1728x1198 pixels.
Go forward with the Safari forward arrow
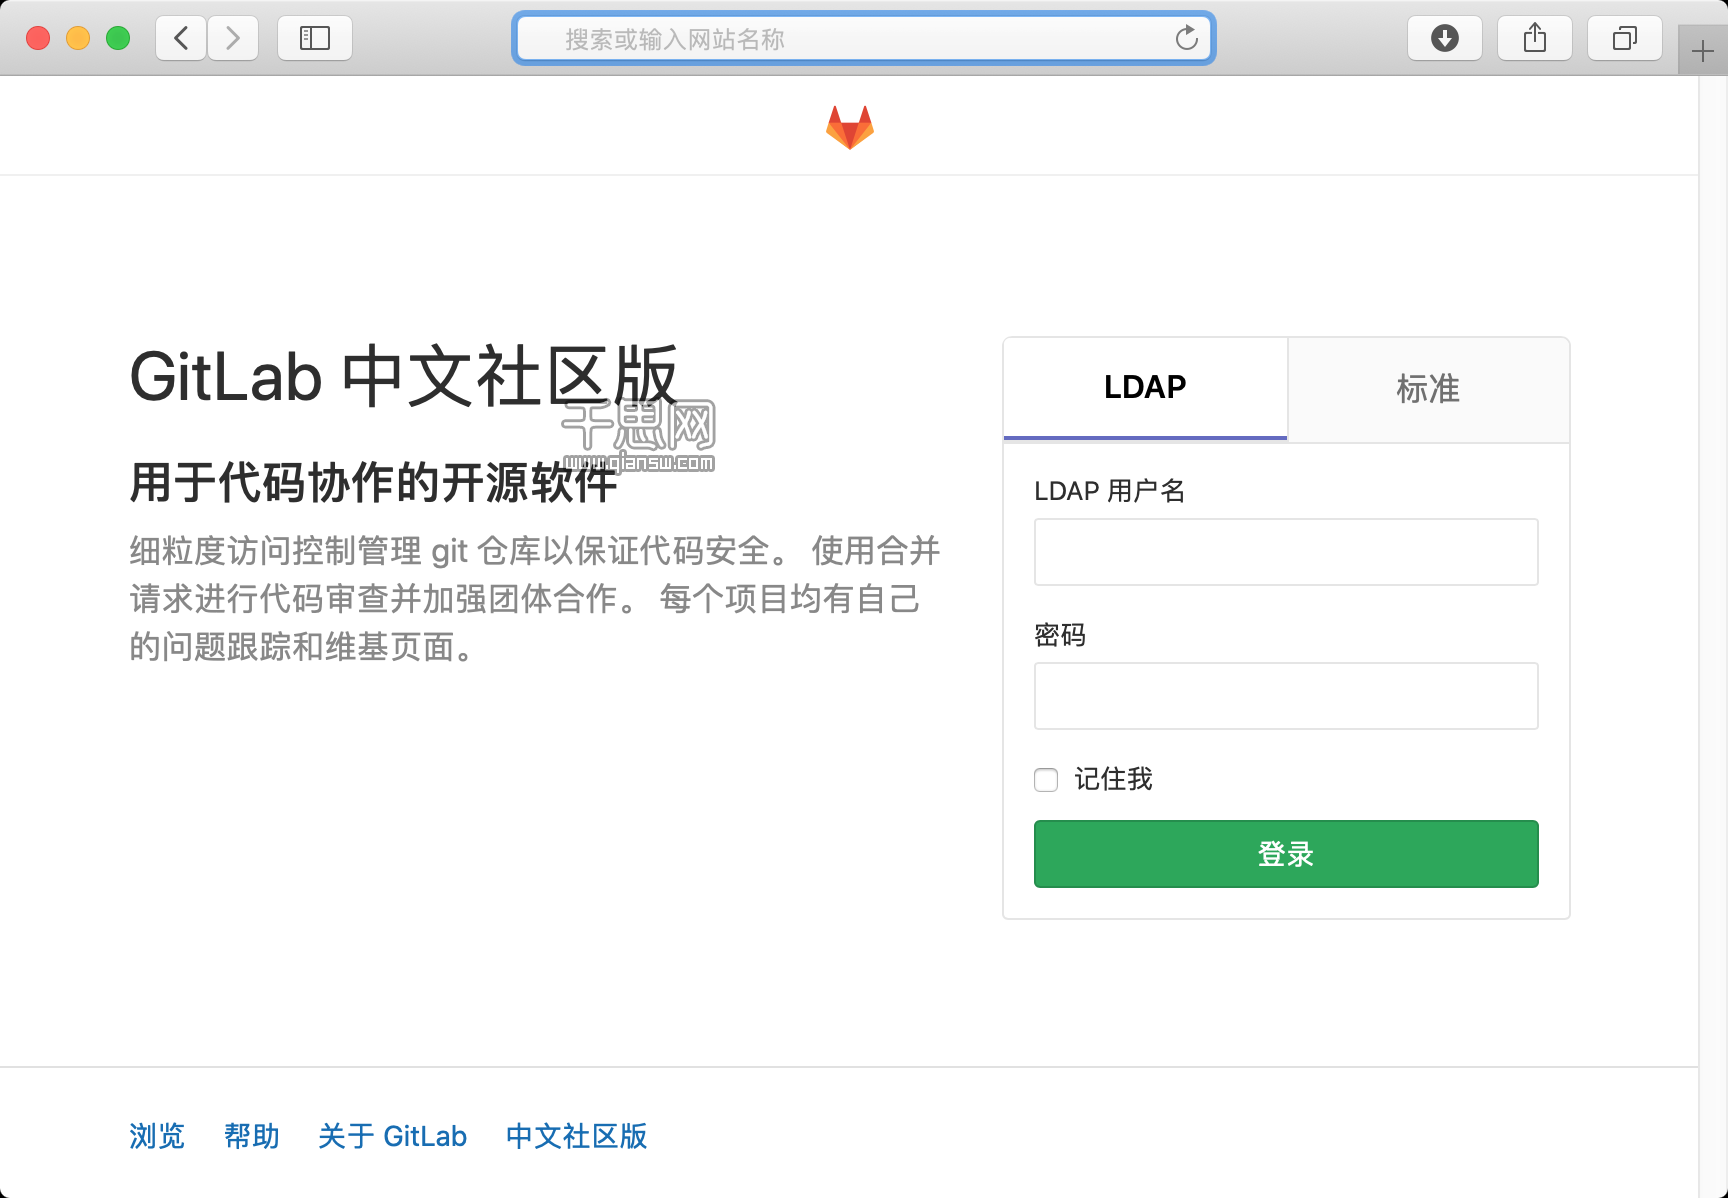(x=233, y=39)
